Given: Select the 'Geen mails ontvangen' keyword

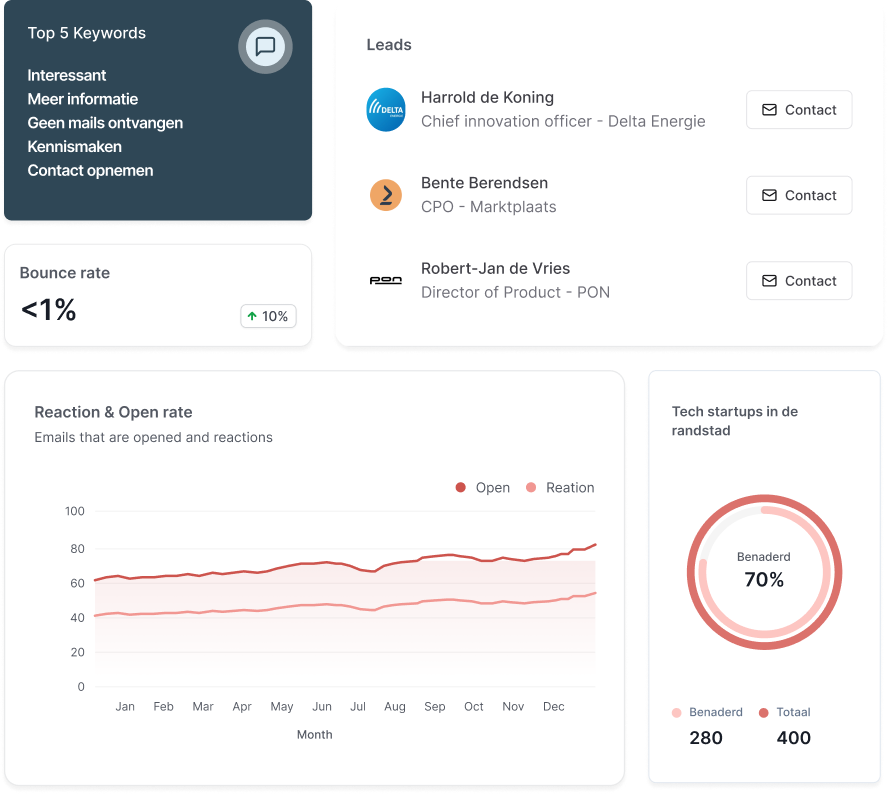Looking at the screenshot, I should [x=105, y=123].
